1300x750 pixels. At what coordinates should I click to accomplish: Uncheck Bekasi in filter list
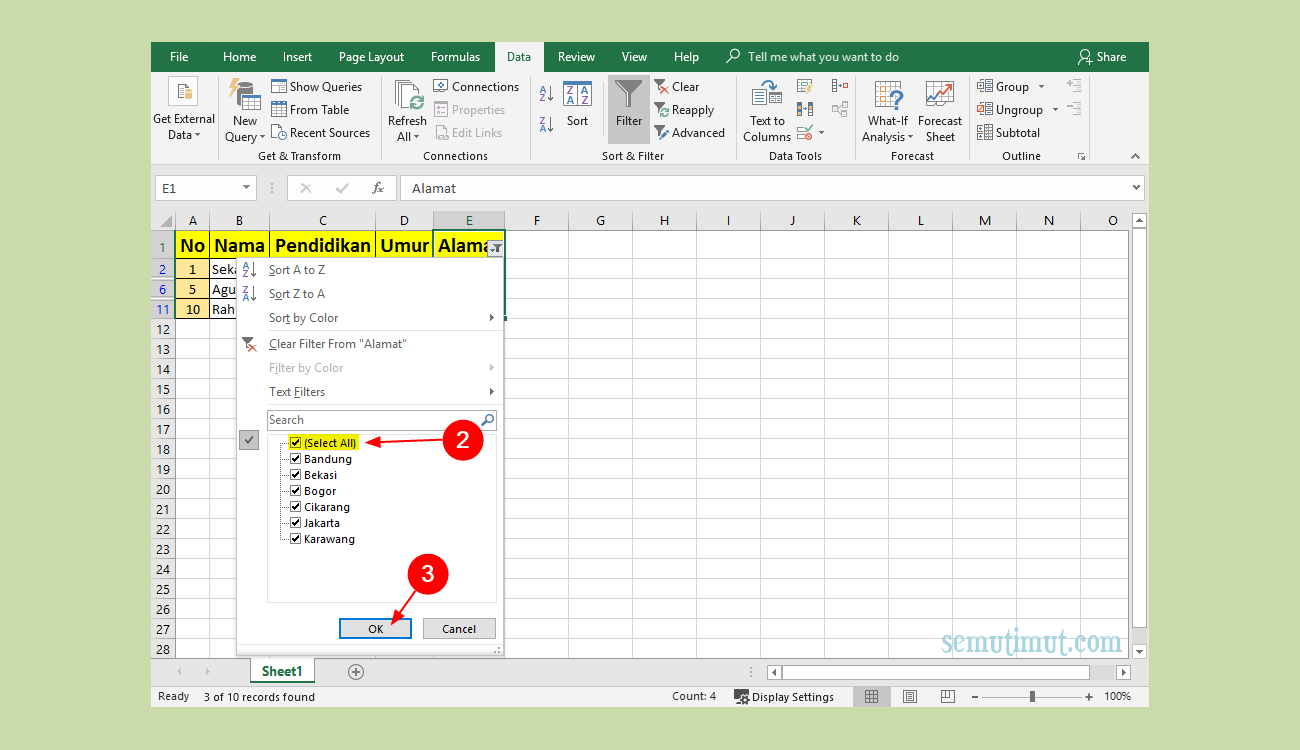295,475
